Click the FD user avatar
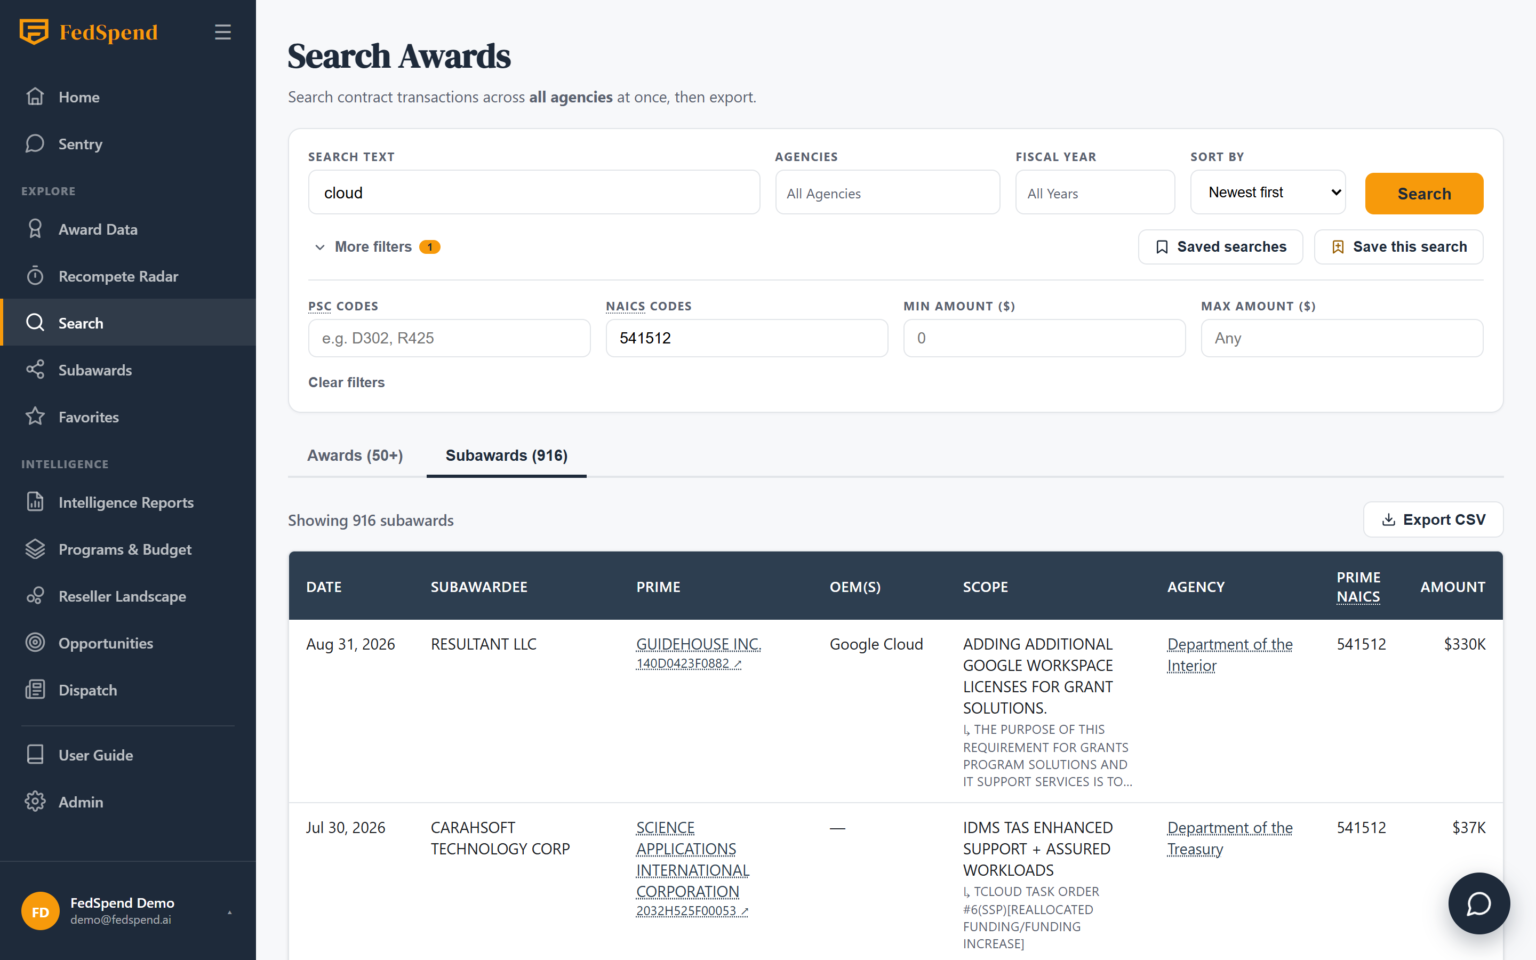This screenshot has width=1536, height=960. 40,911
